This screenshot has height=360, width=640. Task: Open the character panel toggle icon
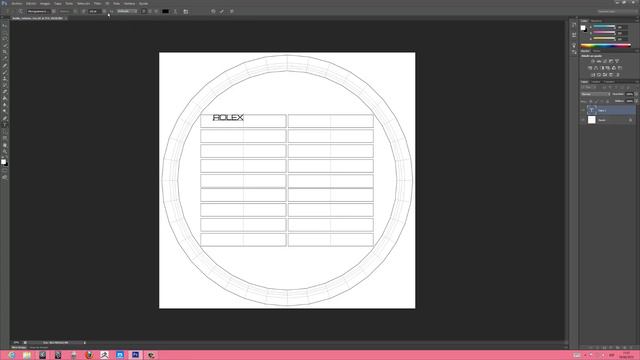tap(186, 11)
